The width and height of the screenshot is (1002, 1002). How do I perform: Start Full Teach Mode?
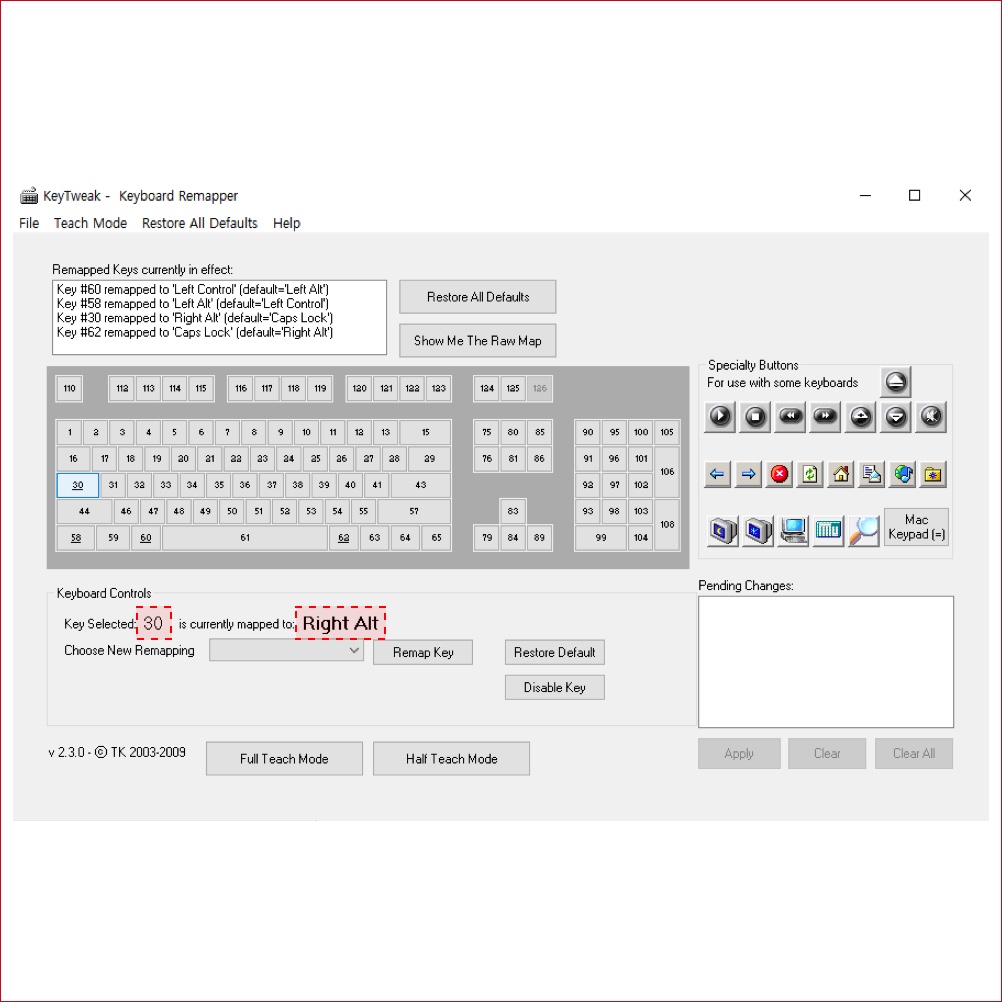point(284,759)
